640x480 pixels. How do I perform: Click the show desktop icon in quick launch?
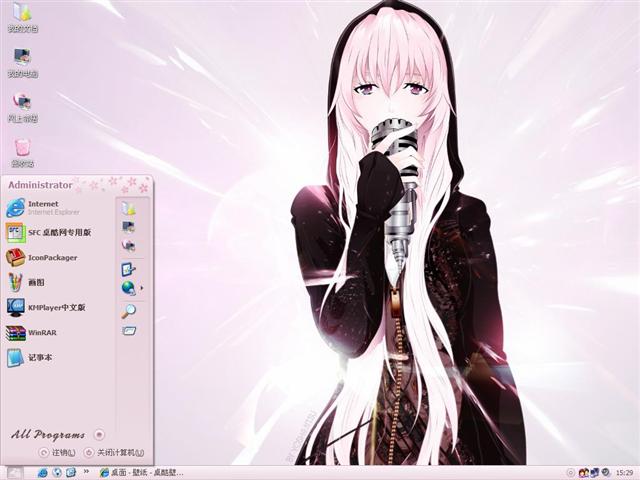[71, 473]
